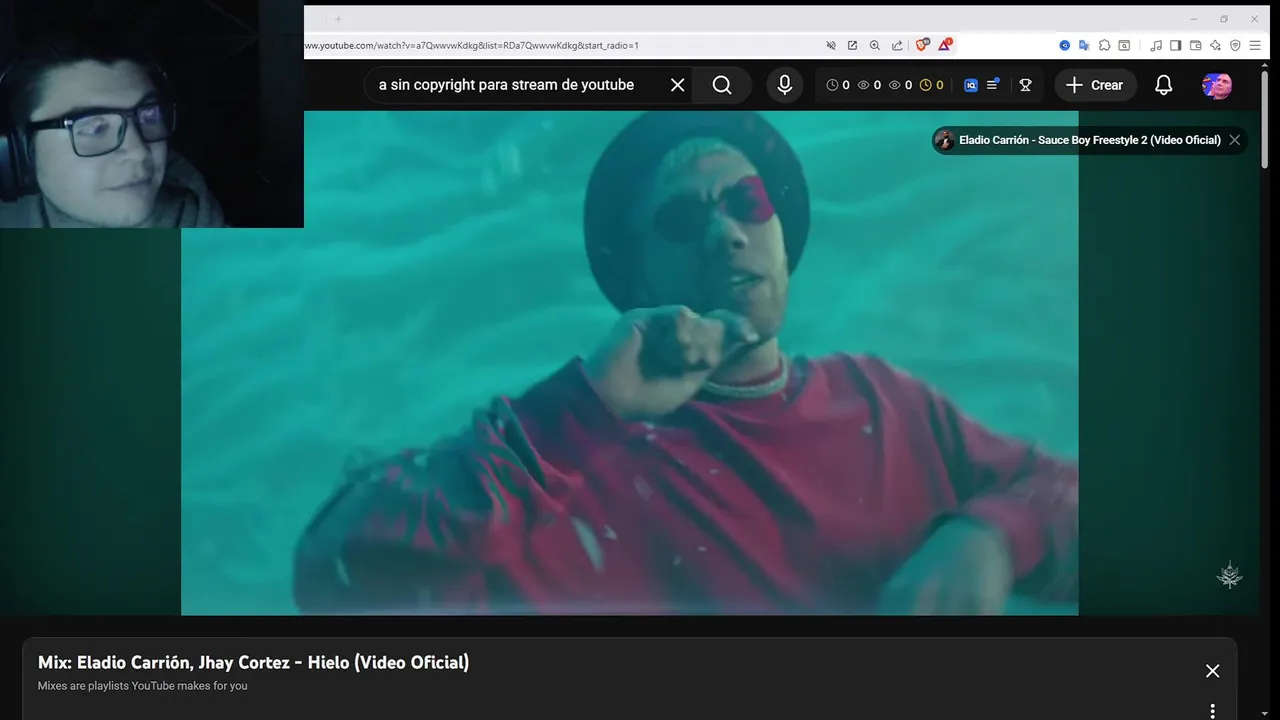The image size is (1280, 720).
Task: Click the yellow clock counter in vidIQ bar
Action: click(932, 85)
